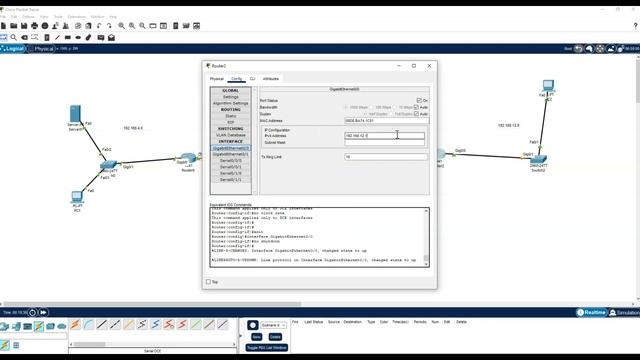The image size is (640, 360).
Task: Switch to Realtime mode
Action: click(591, 313)
